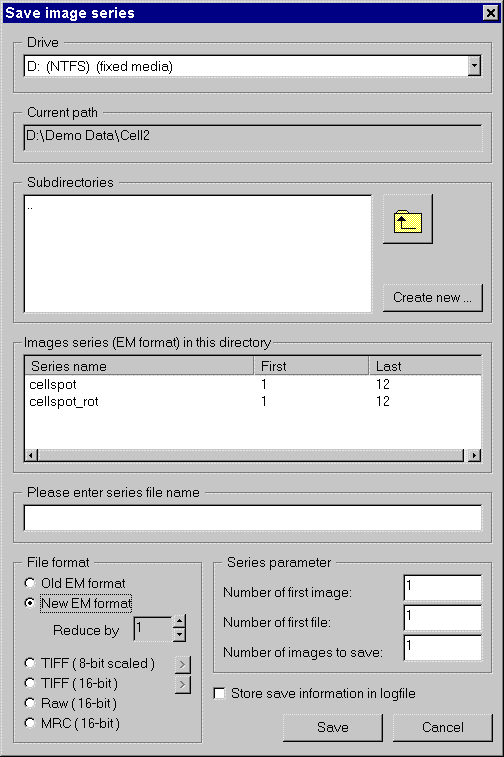The height and width of the screenshot is (757, 504).
Task: Select the cellspot_rot series row
Action: tap(253, 402)
